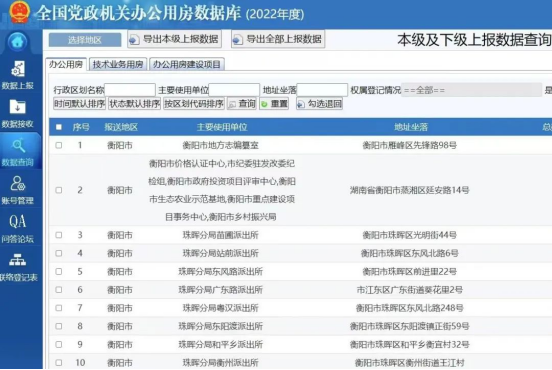Screen dimensions: 552x370
Task: Focus the 地址坐落 input field
Action: 322,90
